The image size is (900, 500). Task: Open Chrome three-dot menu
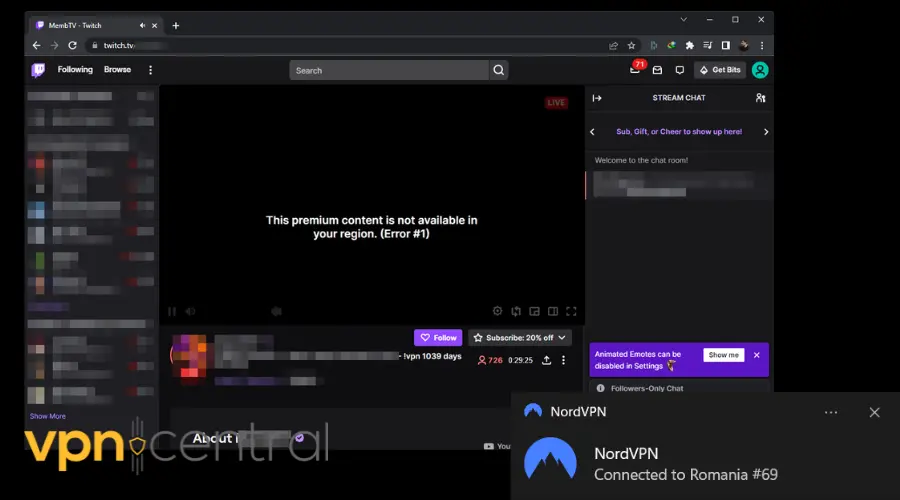pos(762,45)
